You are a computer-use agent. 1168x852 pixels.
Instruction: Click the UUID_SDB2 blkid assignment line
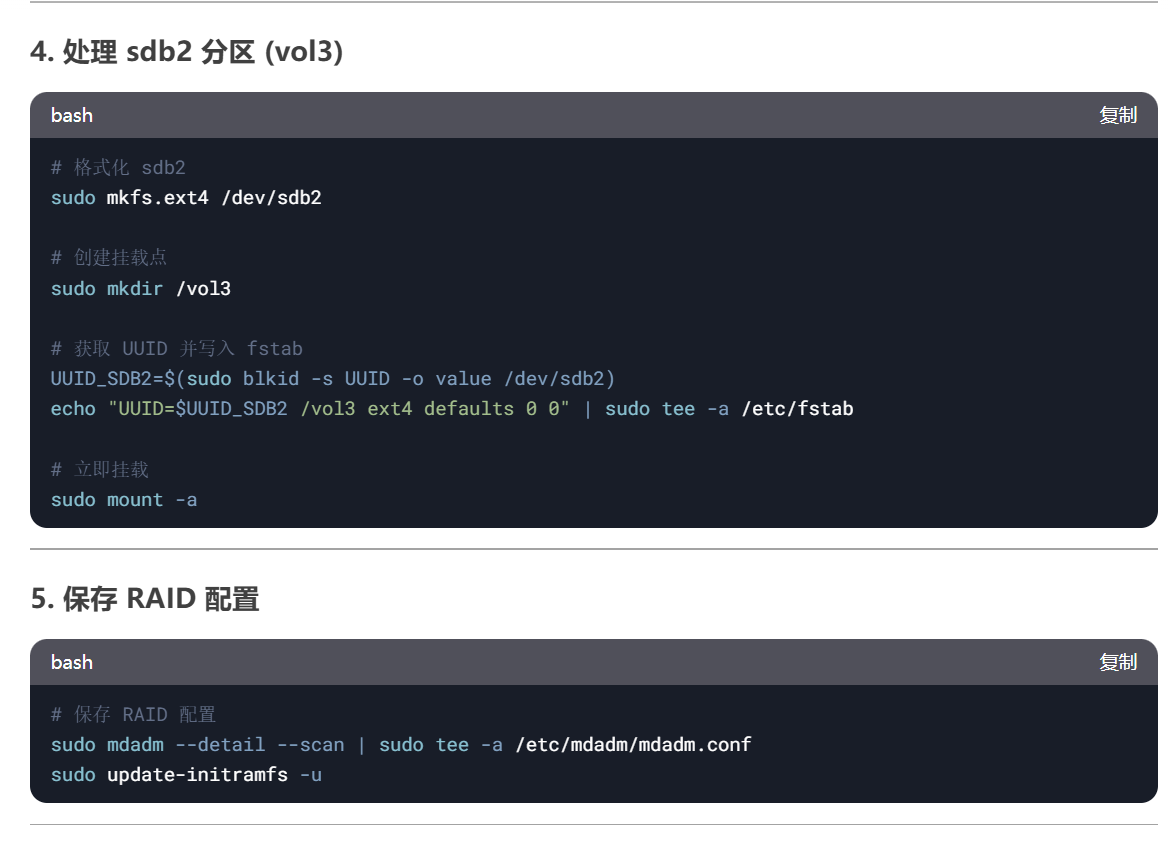tap(332, 379)
